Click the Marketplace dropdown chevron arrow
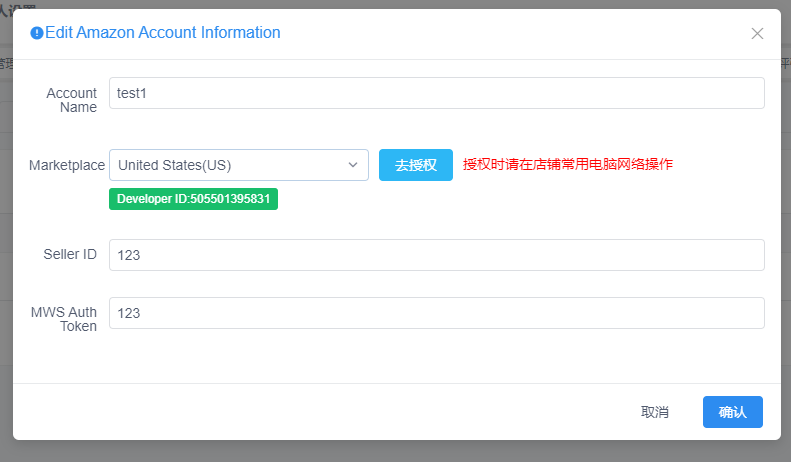This screenshot has width=791, height=462. [353, 165]
